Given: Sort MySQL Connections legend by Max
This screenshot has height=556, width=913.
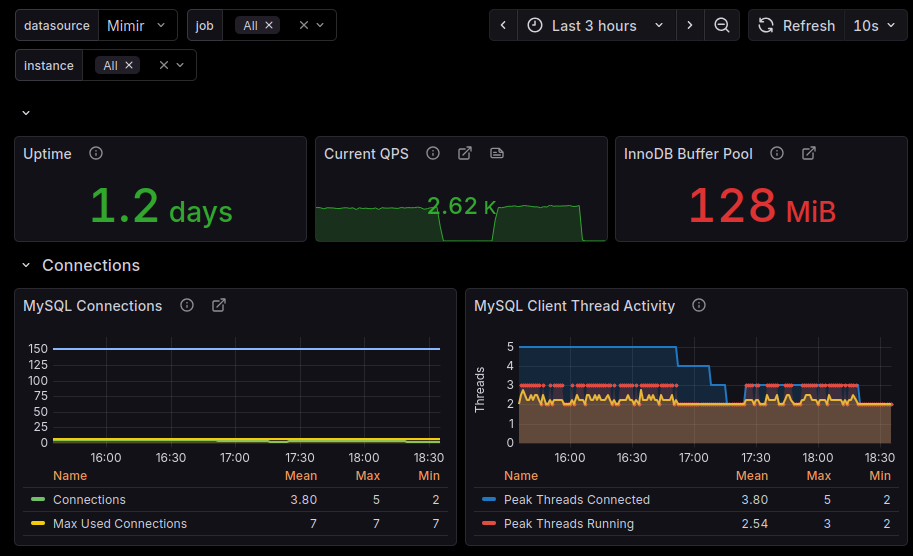Looking at the screenshot, I should [368, 476].
